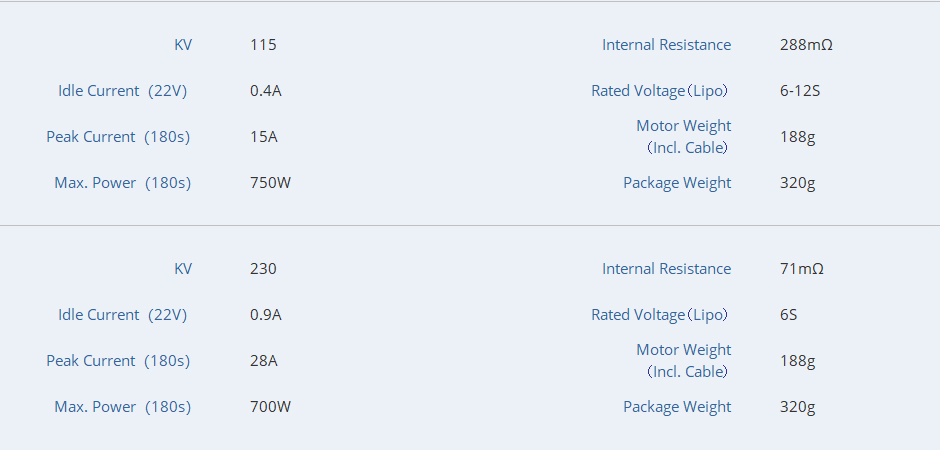
Task: Click the KV label beside 230
Action: 183,269
